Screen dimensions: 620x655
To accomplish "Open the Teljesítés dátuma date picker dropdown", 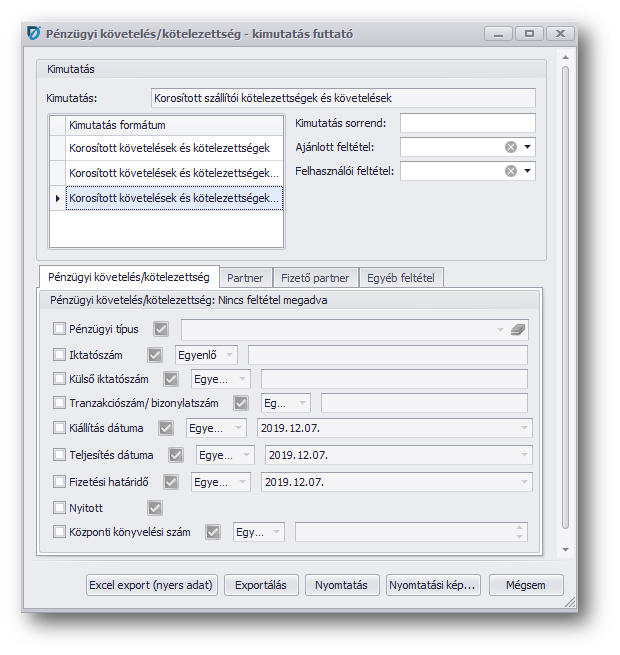I will click(525, 456).
